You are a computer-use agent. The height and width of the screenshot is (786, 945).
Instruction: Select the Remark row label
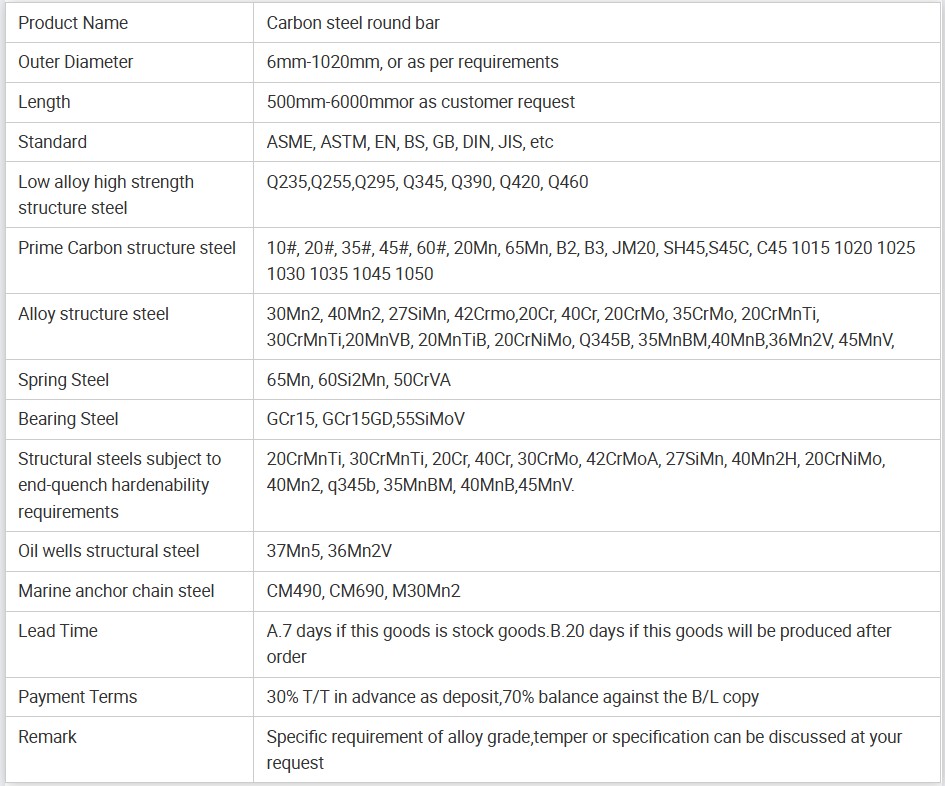tap(47, 737)
